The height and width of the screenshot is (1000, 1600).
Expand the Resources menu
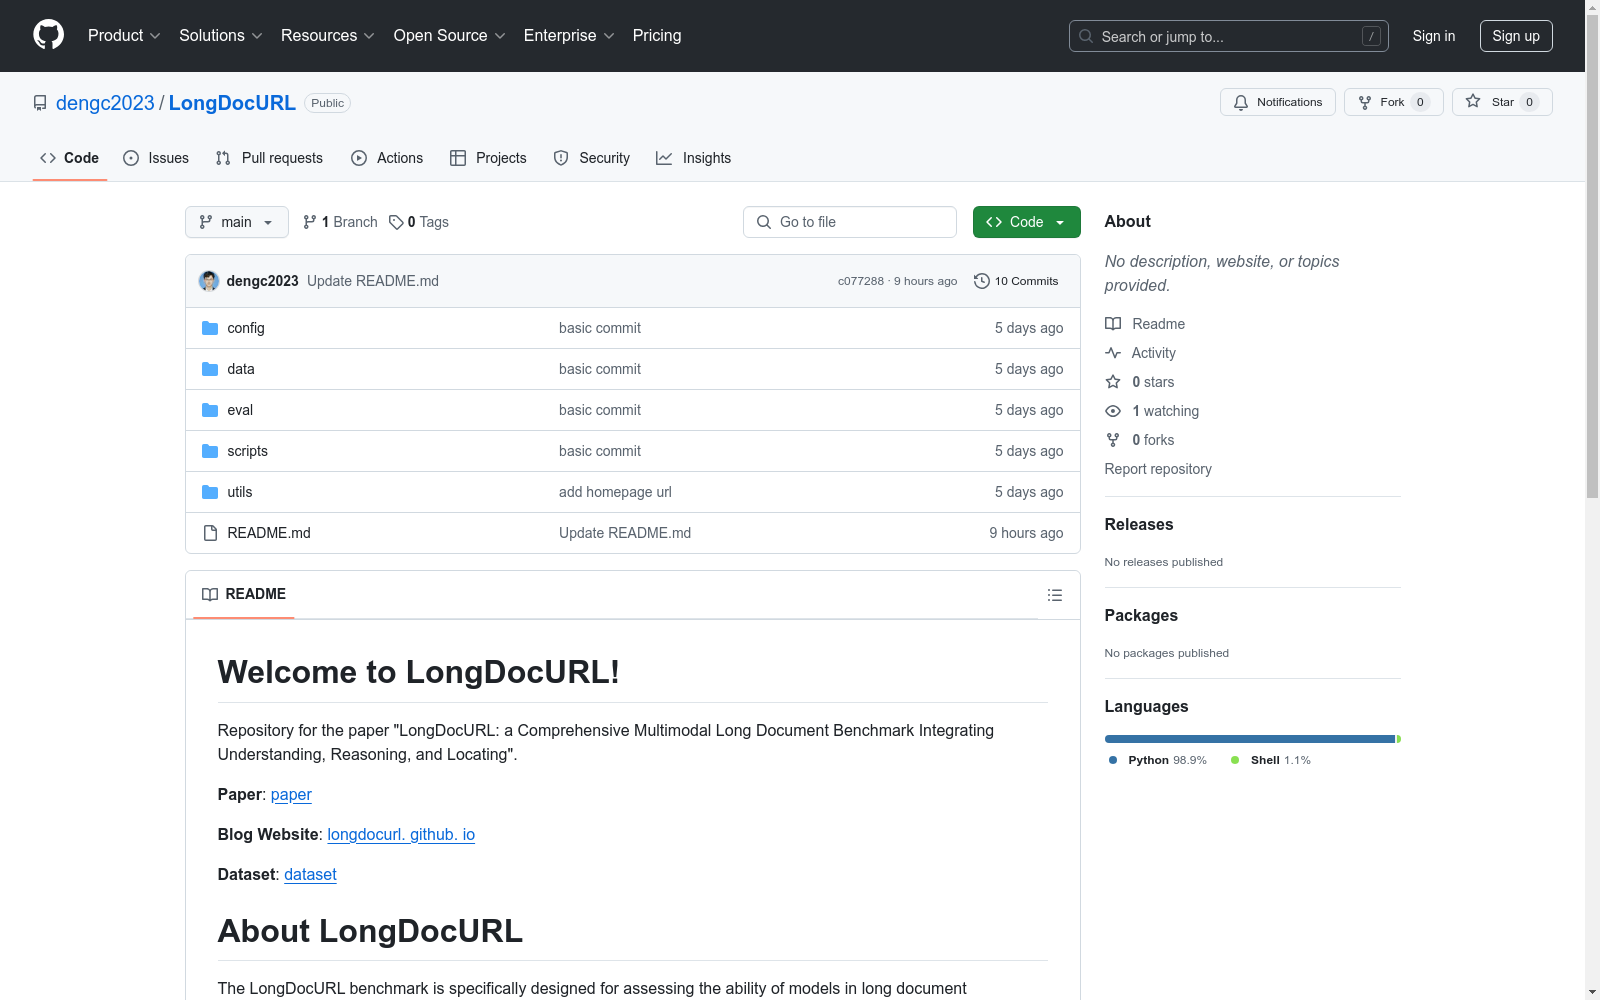tap(328, 35)
